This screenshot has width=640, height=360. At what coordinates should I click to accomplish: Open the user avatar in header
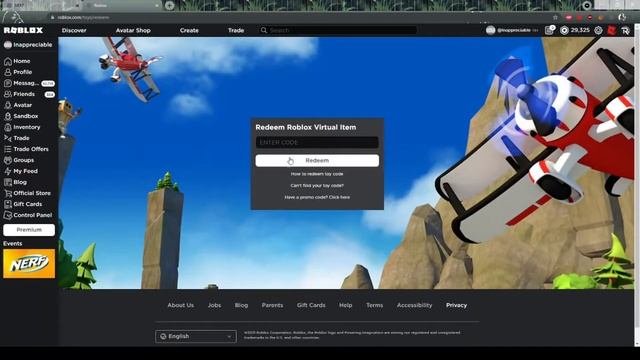point(491,30)
